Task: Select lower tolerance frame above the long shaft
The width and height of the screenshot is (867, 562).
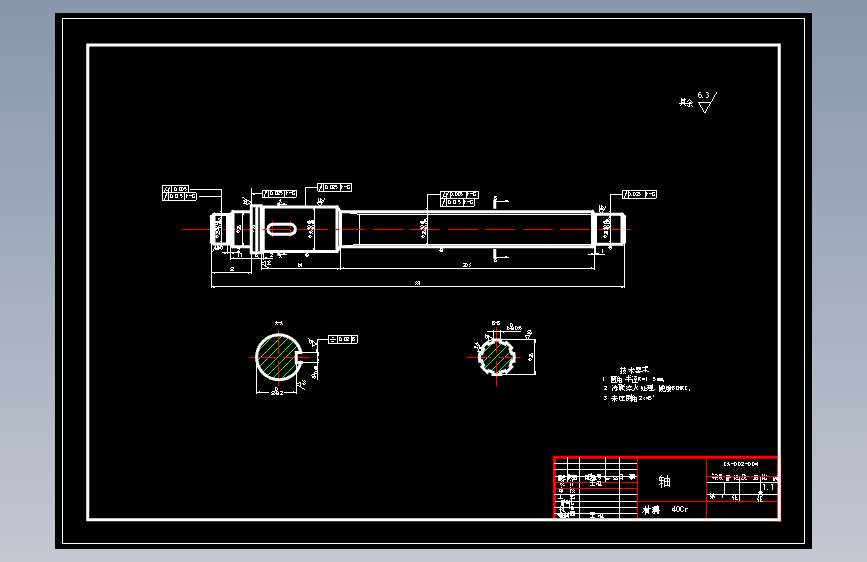Action: (x=458, y=202)
